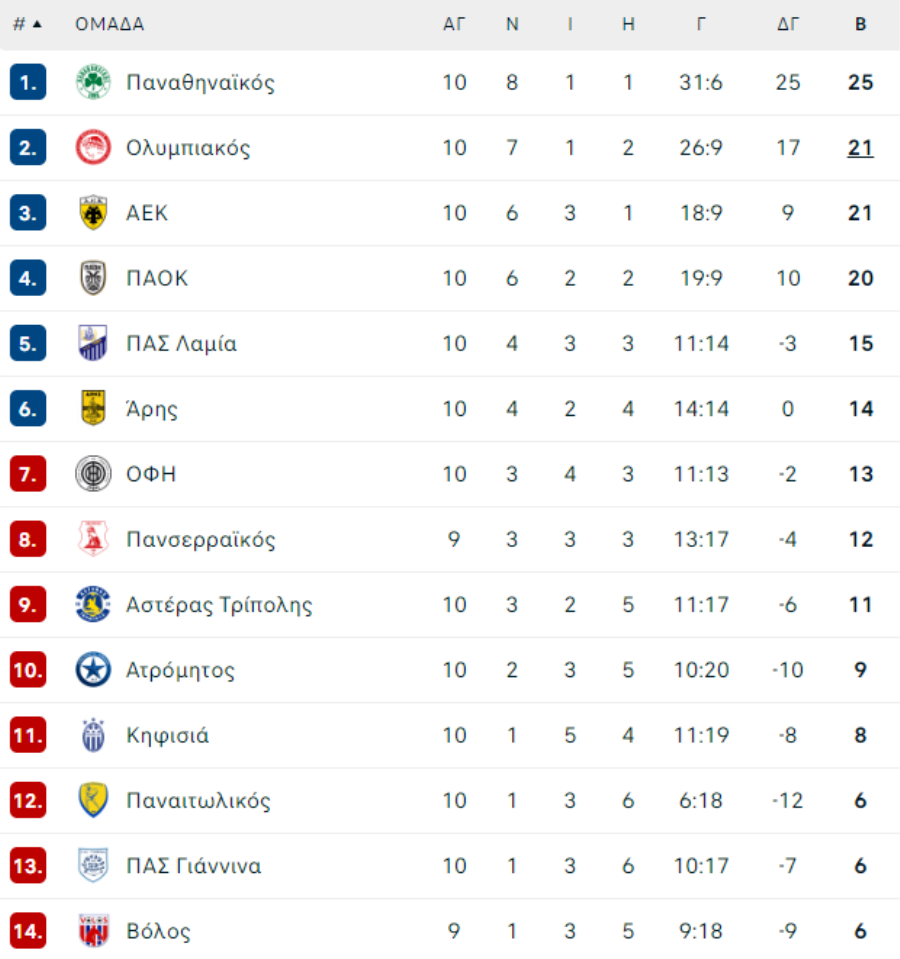Click the Olympiacos red club logo
This screenshot has height=959, width=900.
(93, 148)
